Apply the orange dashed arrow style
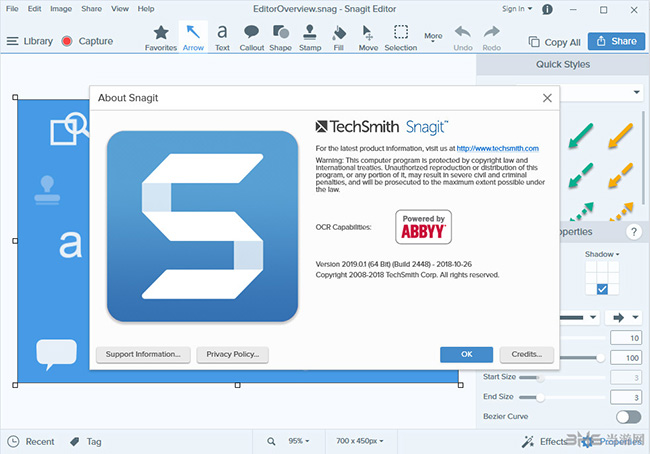Image resolution: width=650 pixels, height=454 pixels. pyautogui.click(x=621, y=175)
